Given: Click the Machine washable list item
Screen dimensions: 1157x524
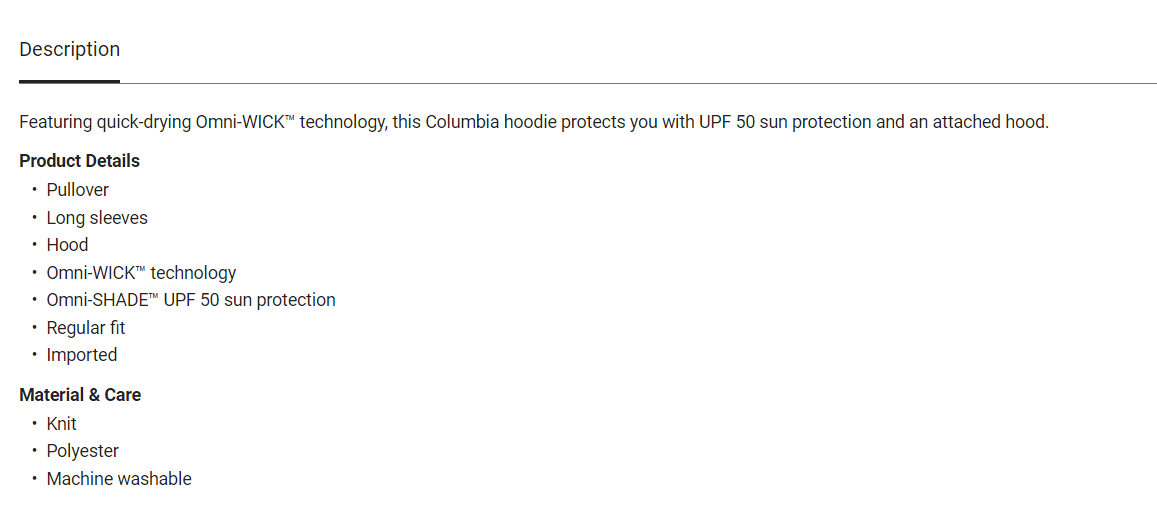Looking at the screenshot, I should pyautogui.click(x=118, y=479).
